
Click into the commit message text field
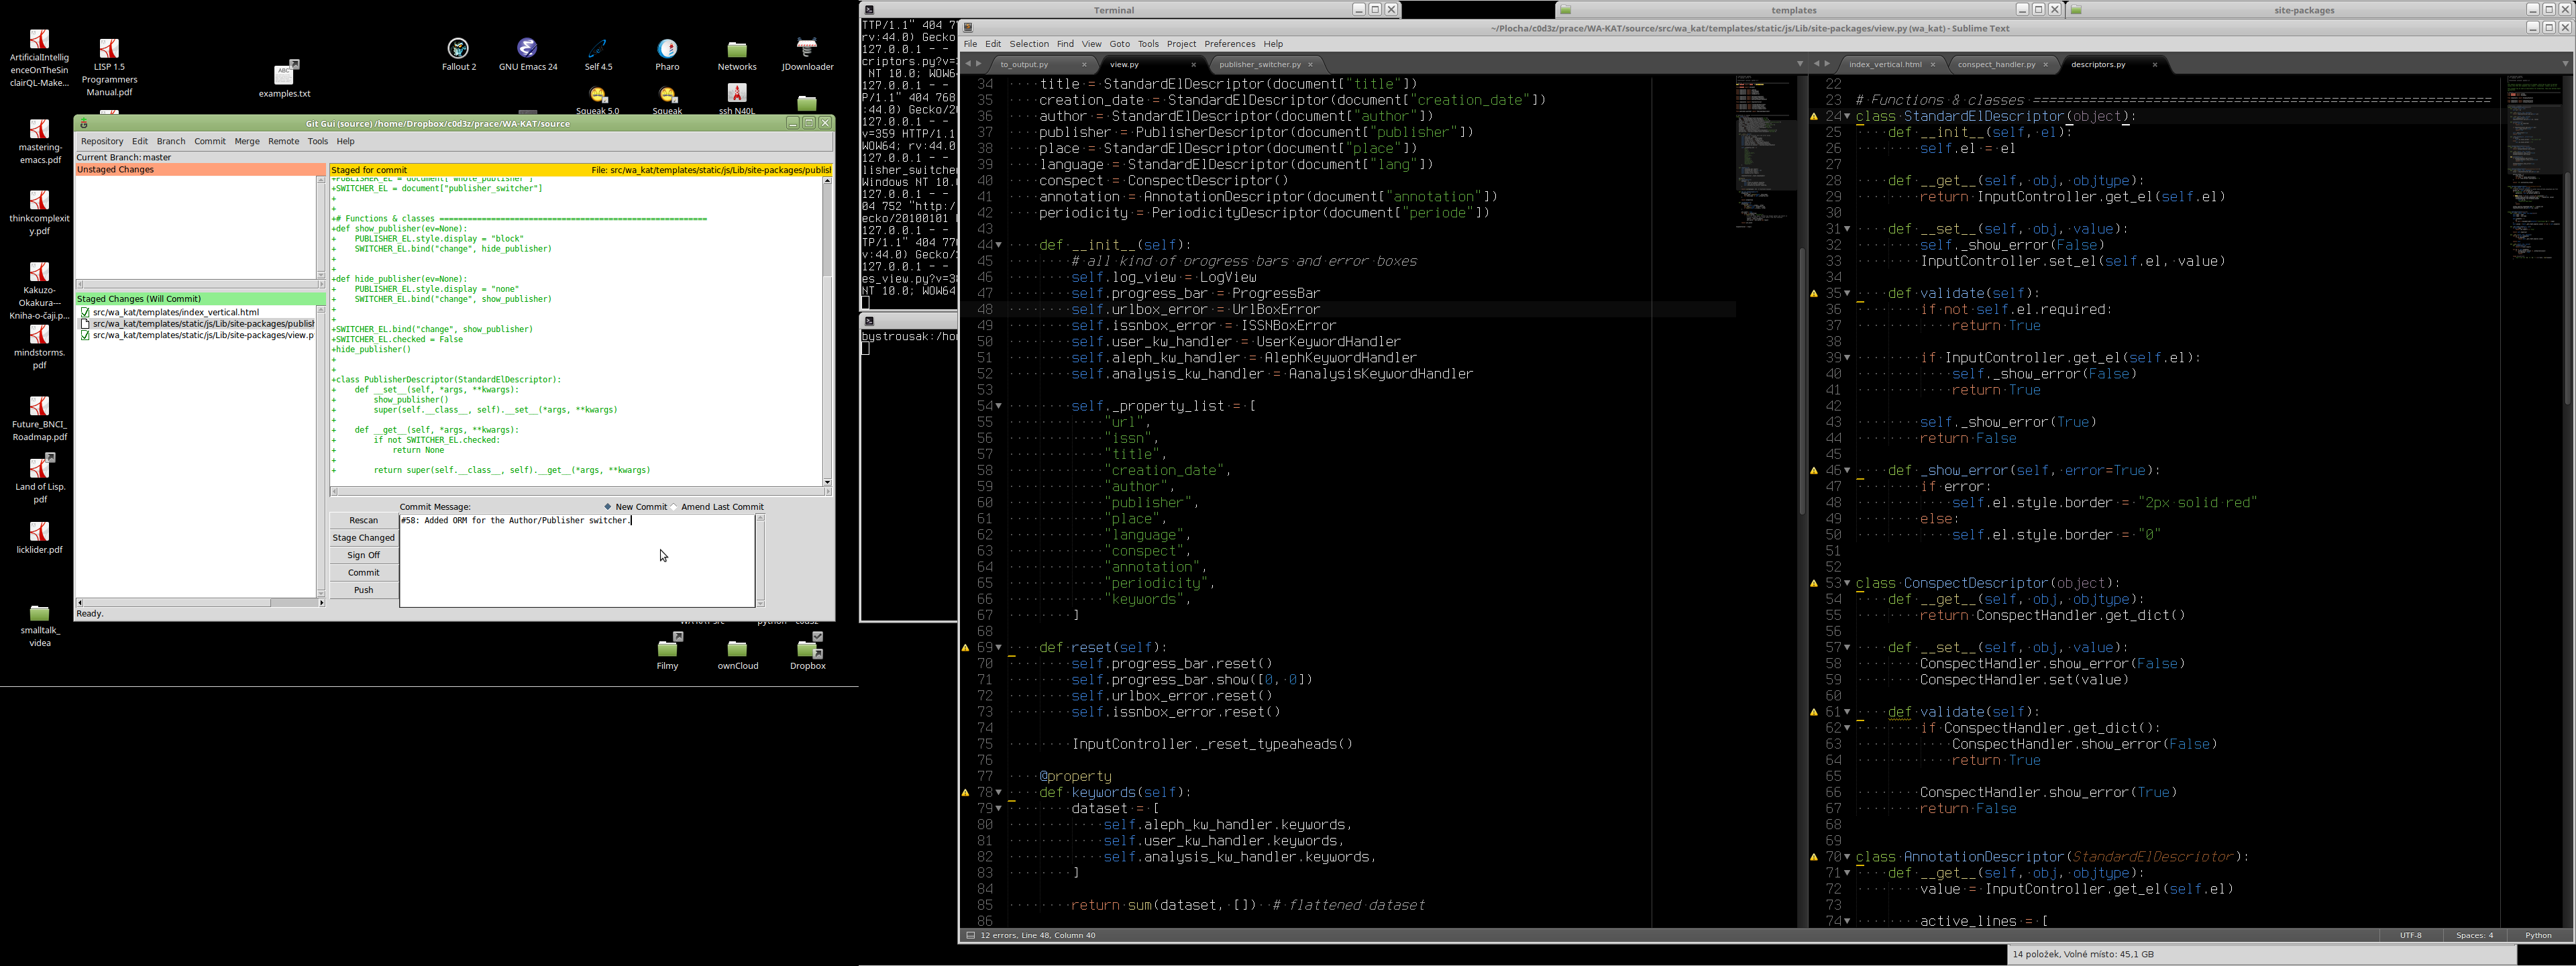577,560
